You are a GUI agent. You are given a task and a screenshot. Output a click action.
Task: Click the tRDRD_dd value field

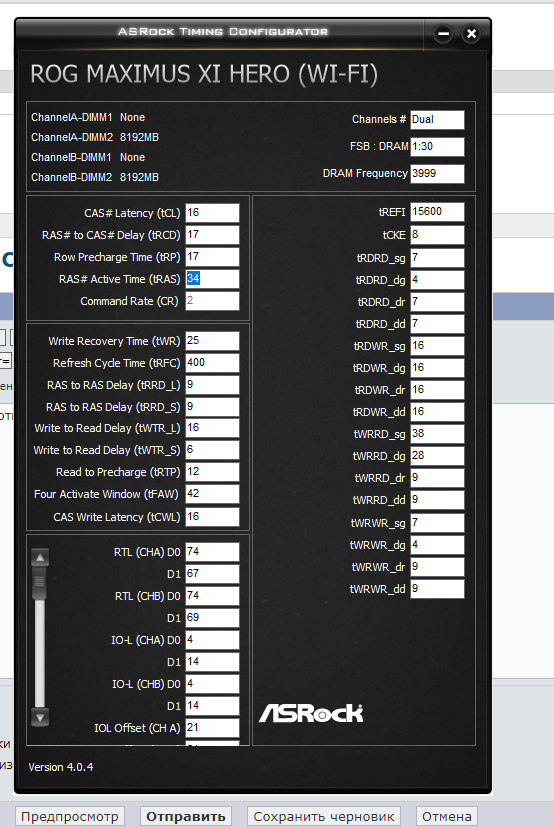[x=437, y=324]
